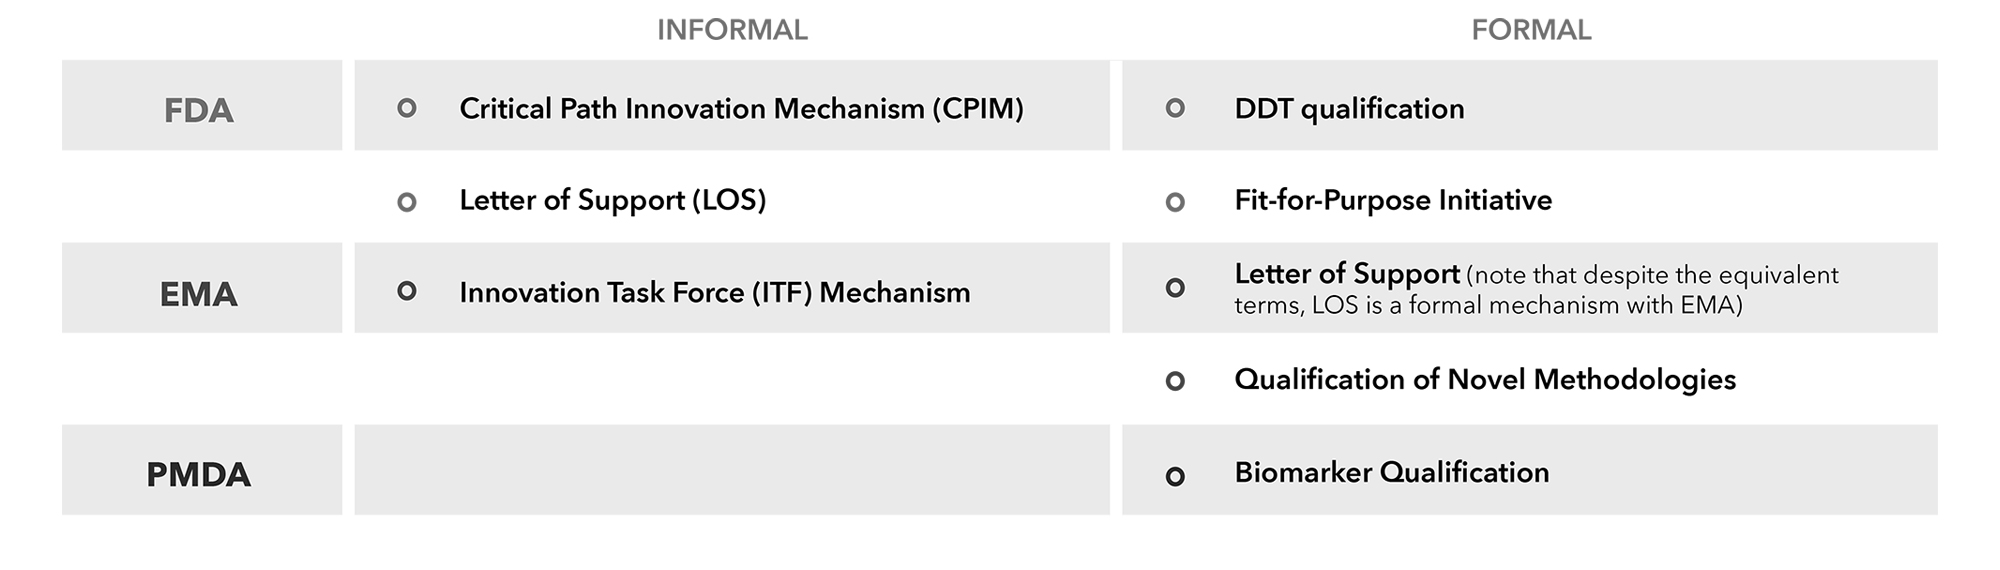Image resolution: width=2000 pixels, height=570 pixels.
Task: Click the Fit-for-Purpose Initiative text
Action: coord(1393,200)
